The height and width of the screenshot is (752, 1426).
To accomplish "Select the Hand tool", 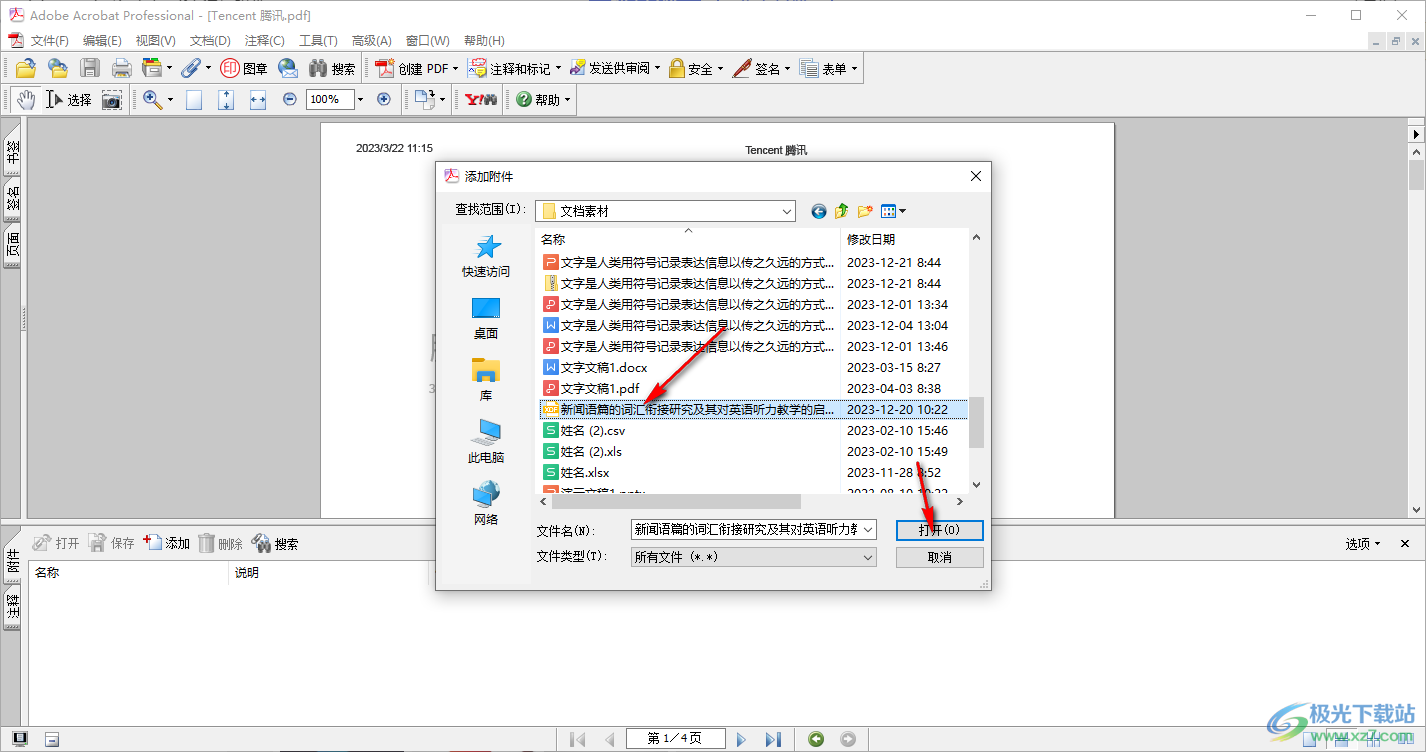I will (x=26, y=99).
